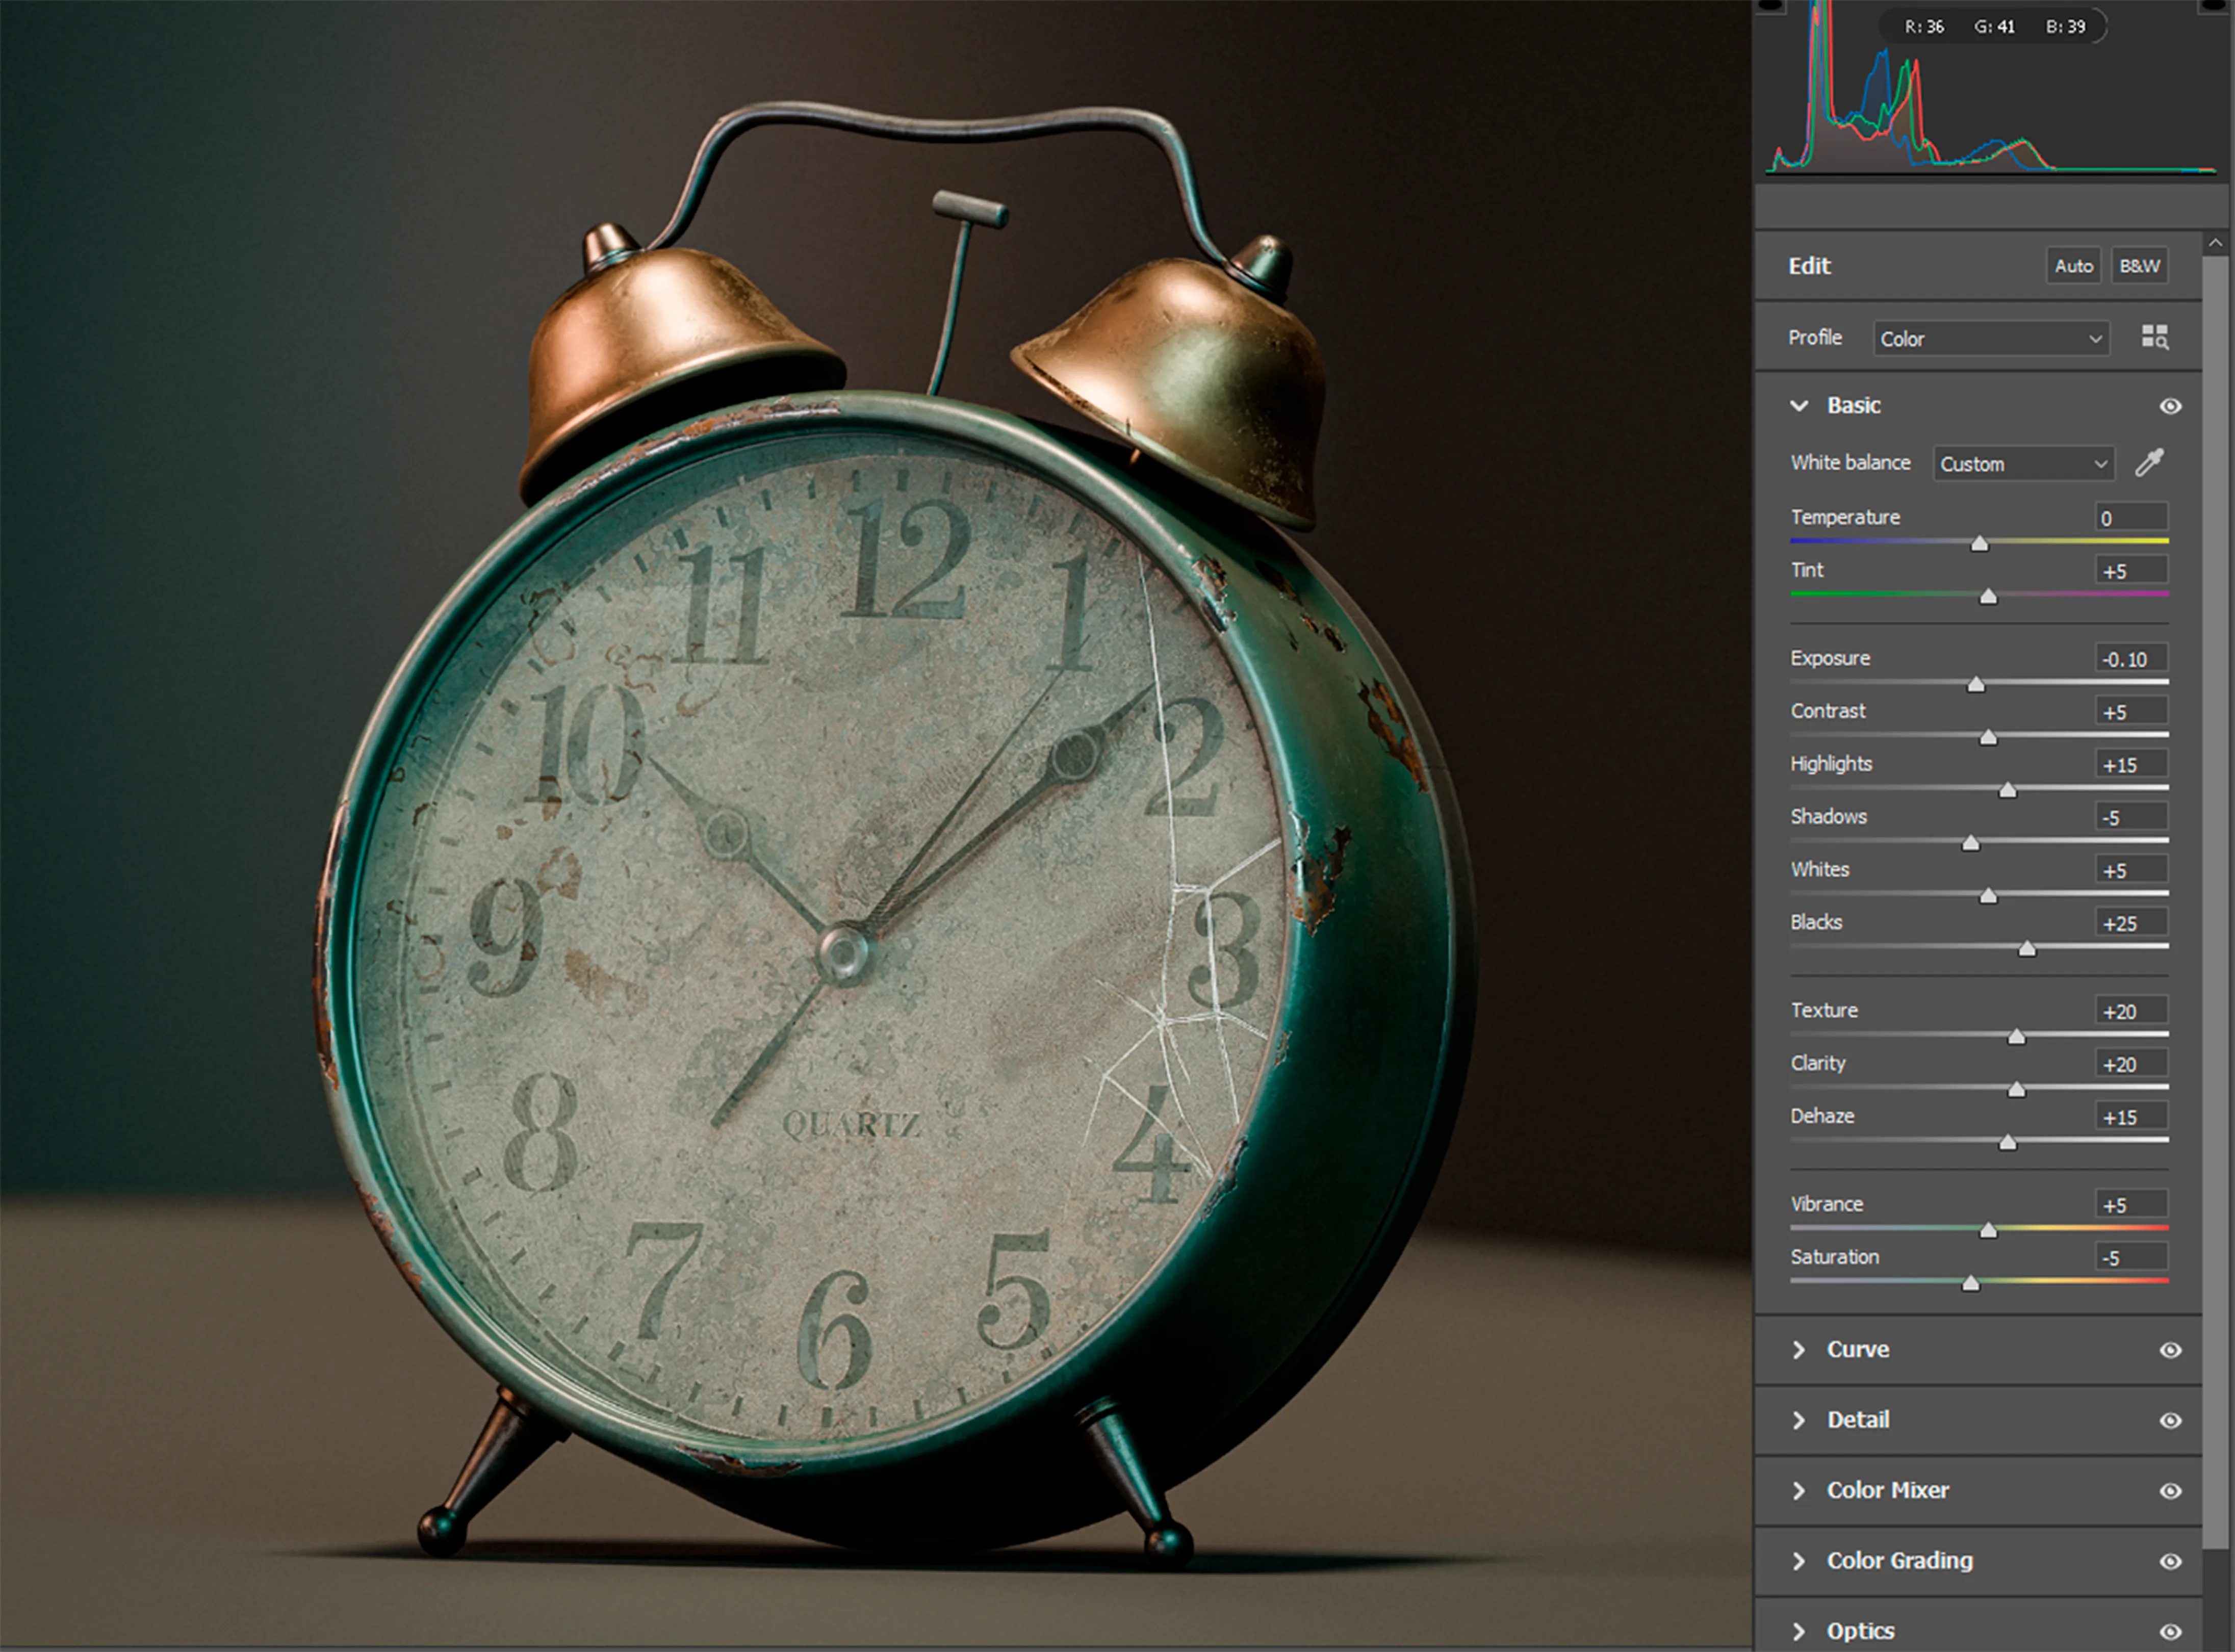Click the Clarity value field

click(x=2132, y=1064)
